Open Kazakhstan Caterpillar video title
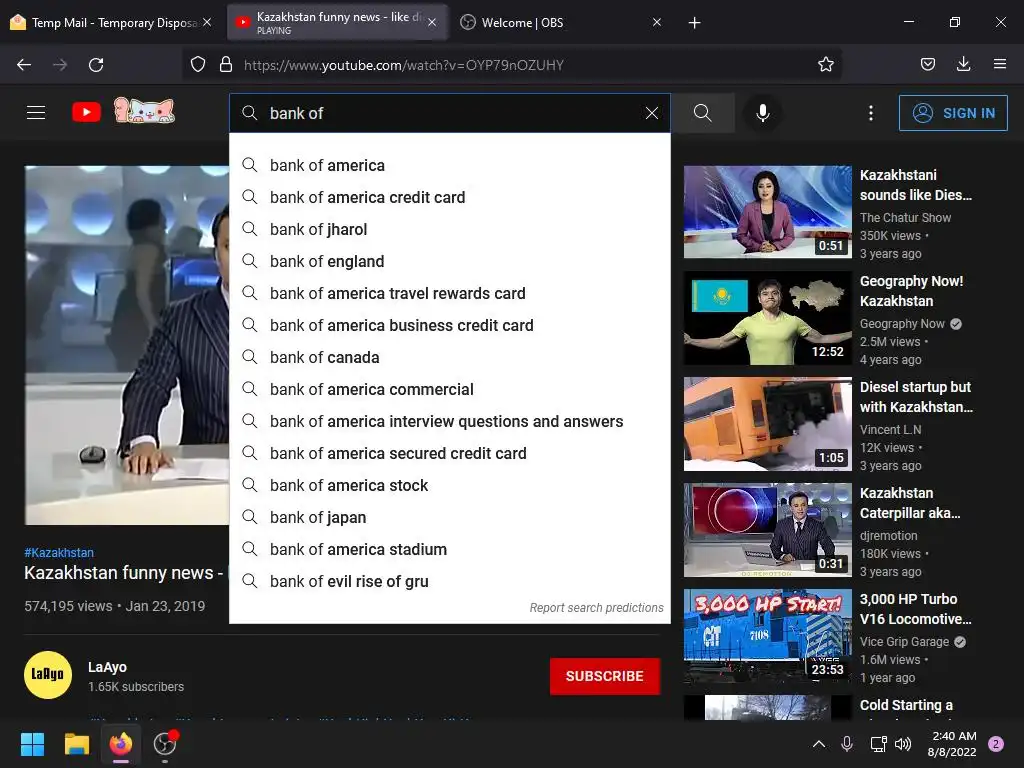The image size is (1024, 768). [910, 503]
